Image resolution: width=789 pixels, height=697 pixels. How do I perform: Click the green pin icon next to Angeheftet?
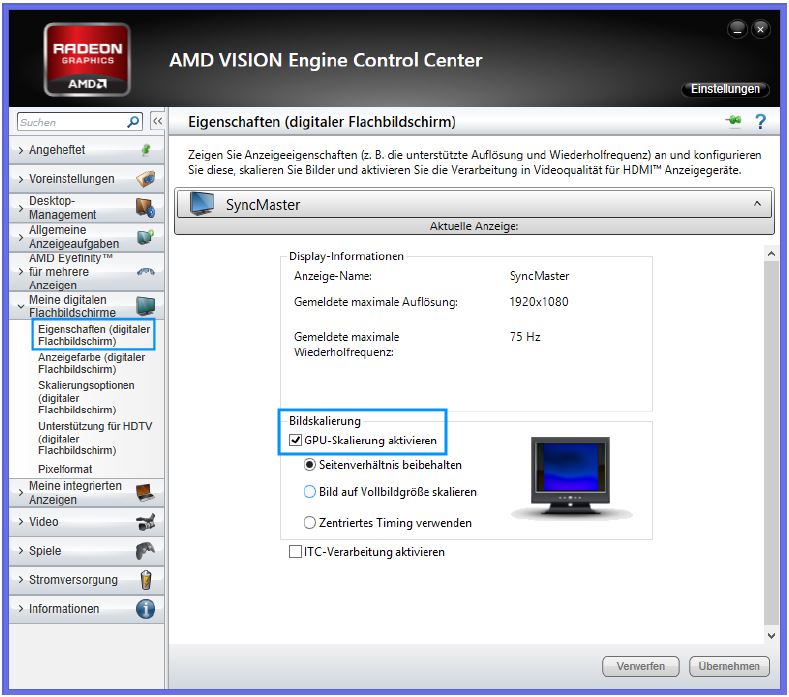(x=146, y=150)
